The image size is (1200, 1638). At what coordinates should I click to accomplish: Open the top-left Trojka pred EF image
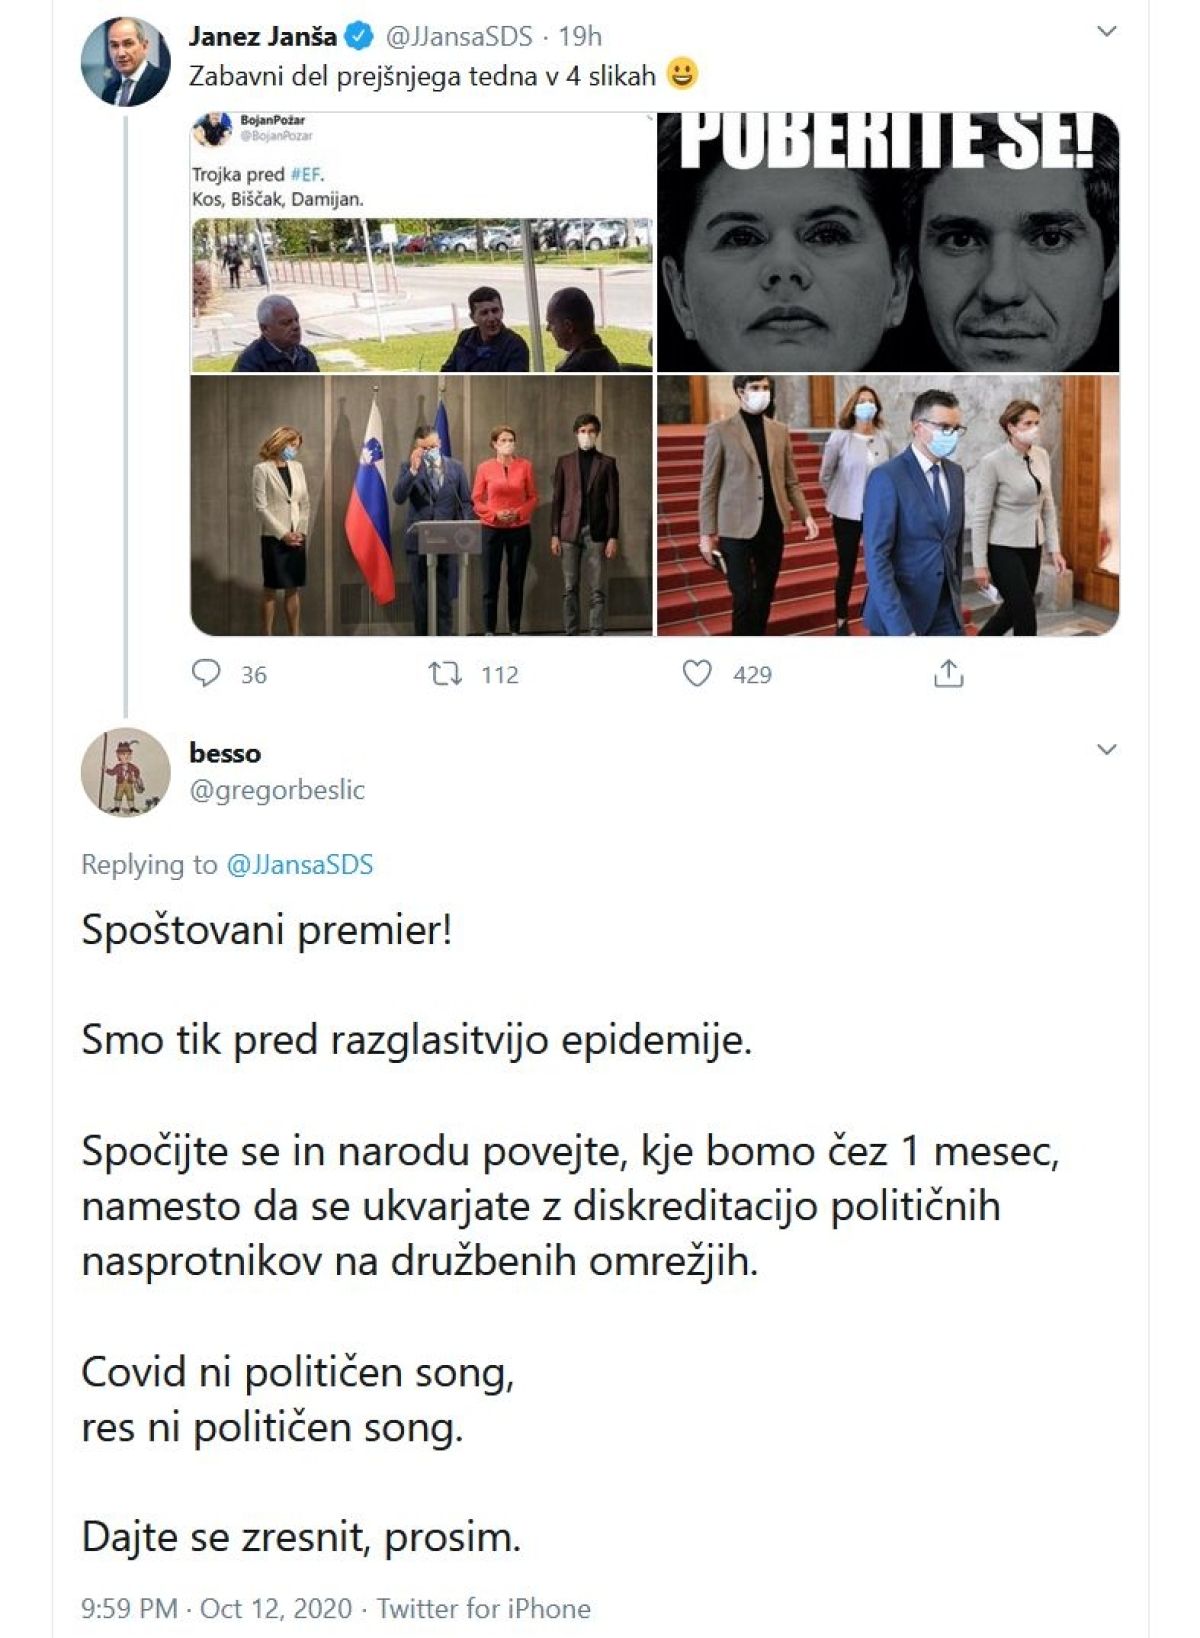click(x=421, y=243)
